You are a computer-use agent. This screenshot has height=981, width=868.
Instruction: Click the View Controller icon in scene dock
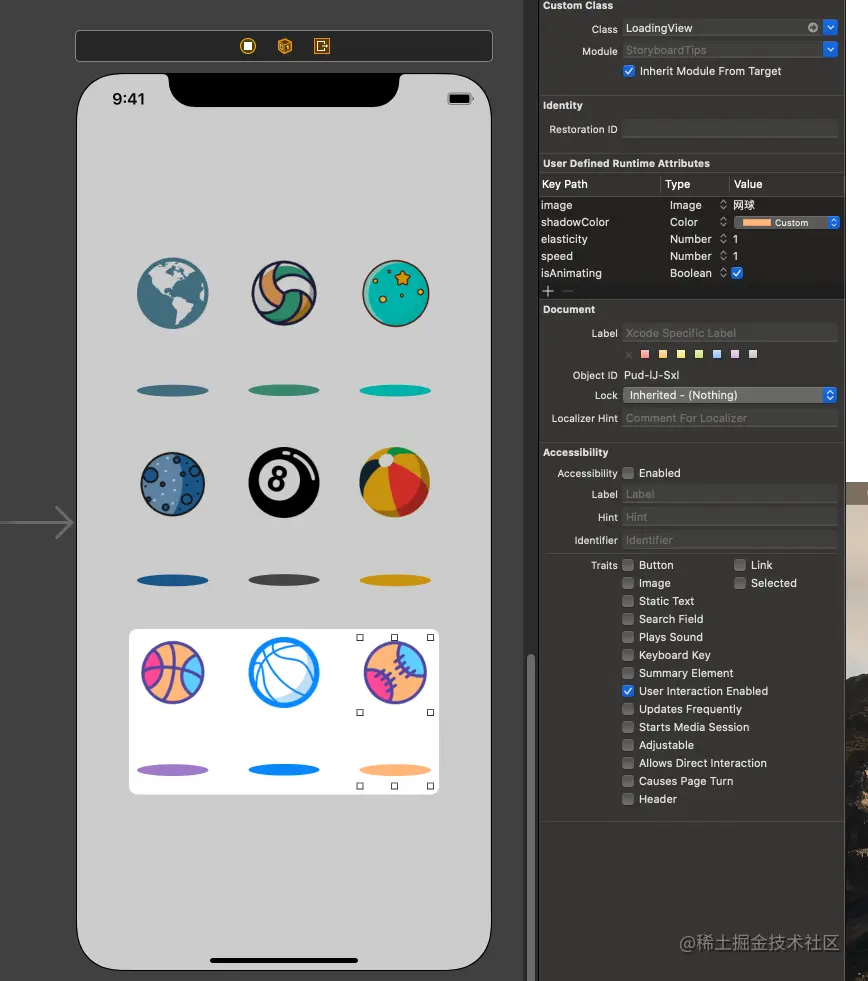click(248, 46)
